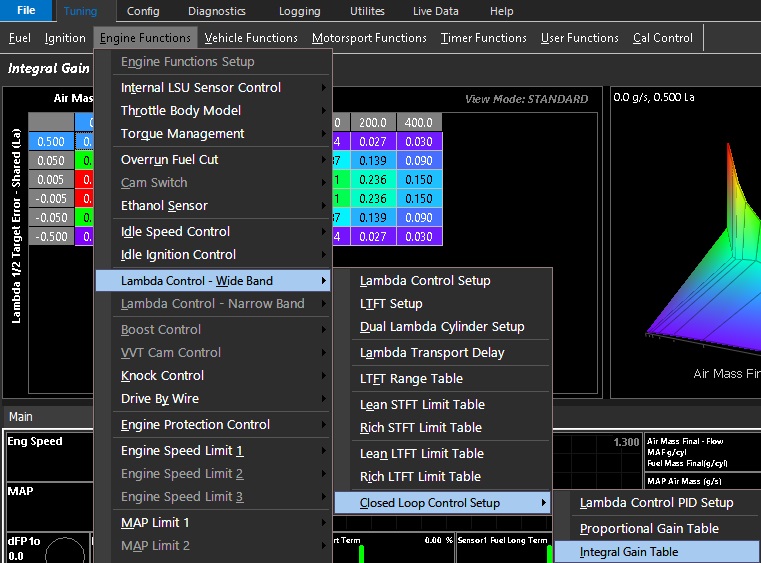
Task: Open the File menu
Action: point(26,10)
